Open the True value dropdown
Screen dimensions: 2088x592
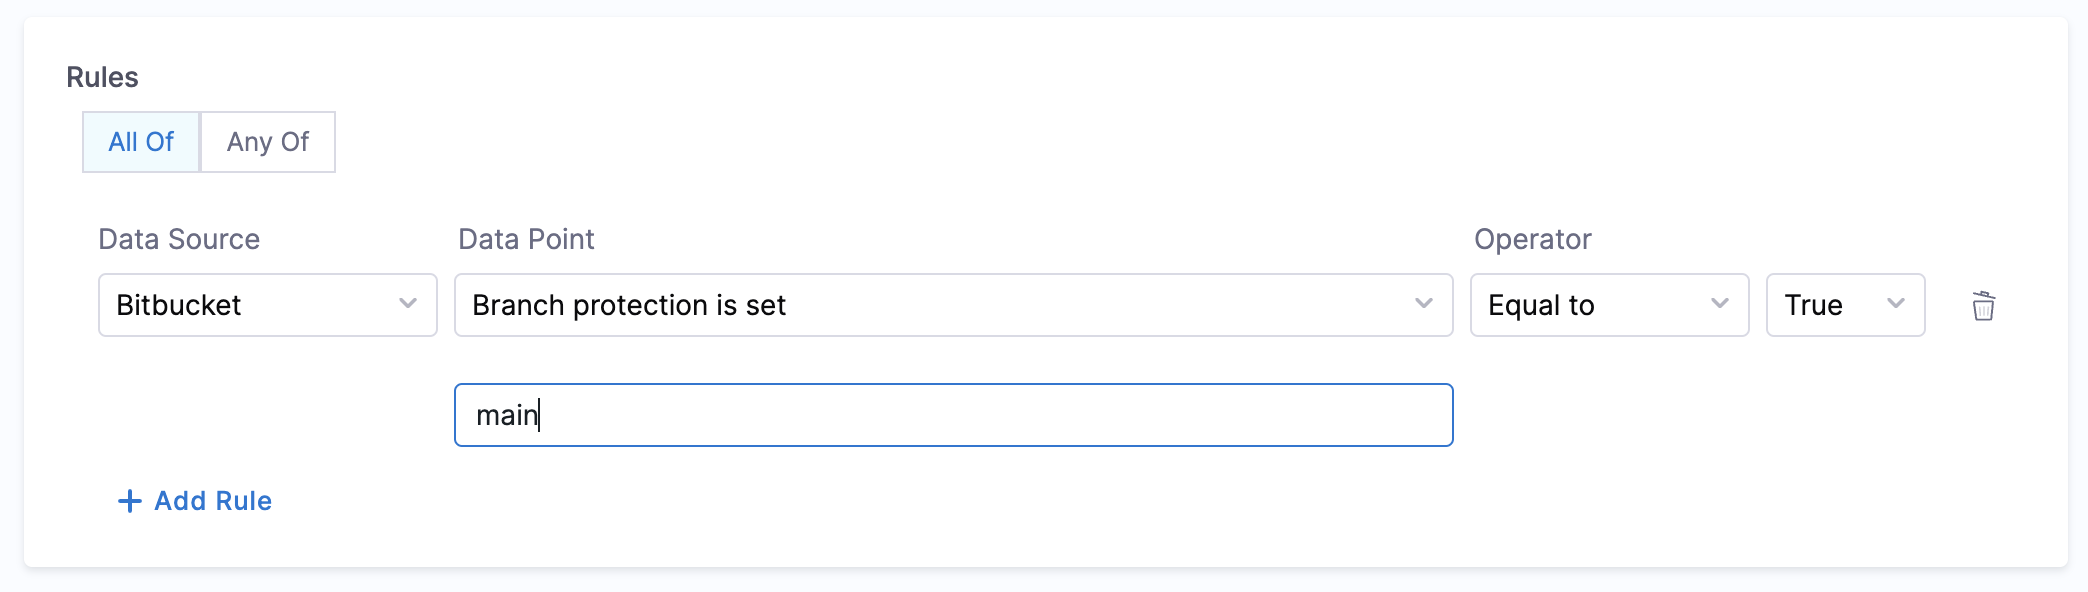[1844, 305]
